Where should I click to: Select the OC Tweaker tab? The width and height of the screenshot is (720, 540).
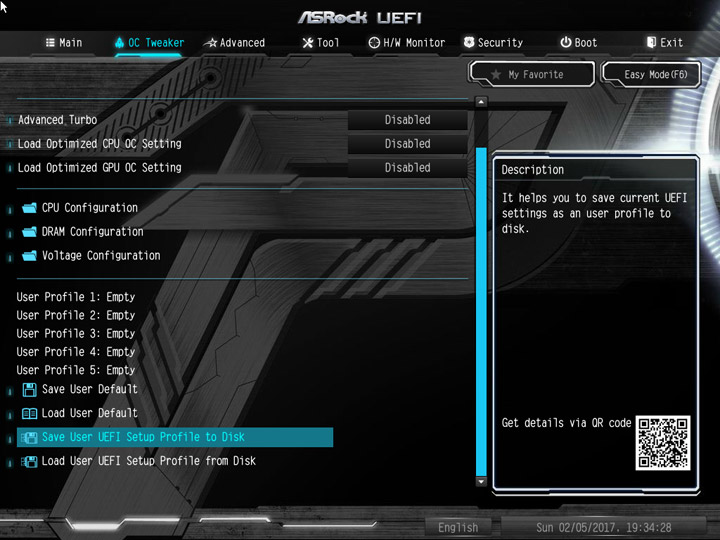click(149, 43)
